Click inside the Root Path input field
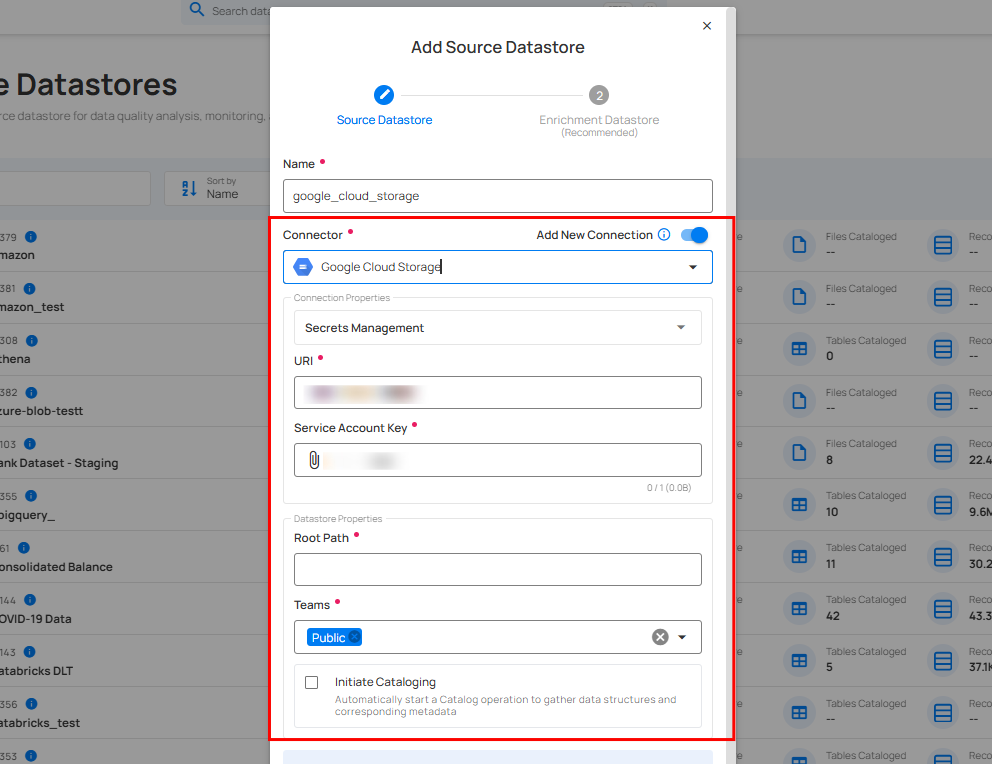This screenshot has height=764, width=992. [x=497, y=569]
